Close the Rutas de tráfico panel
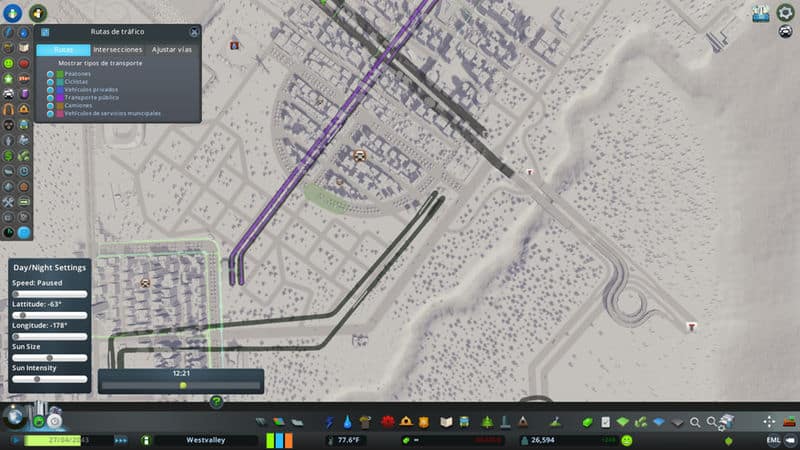 coord(193,32)
